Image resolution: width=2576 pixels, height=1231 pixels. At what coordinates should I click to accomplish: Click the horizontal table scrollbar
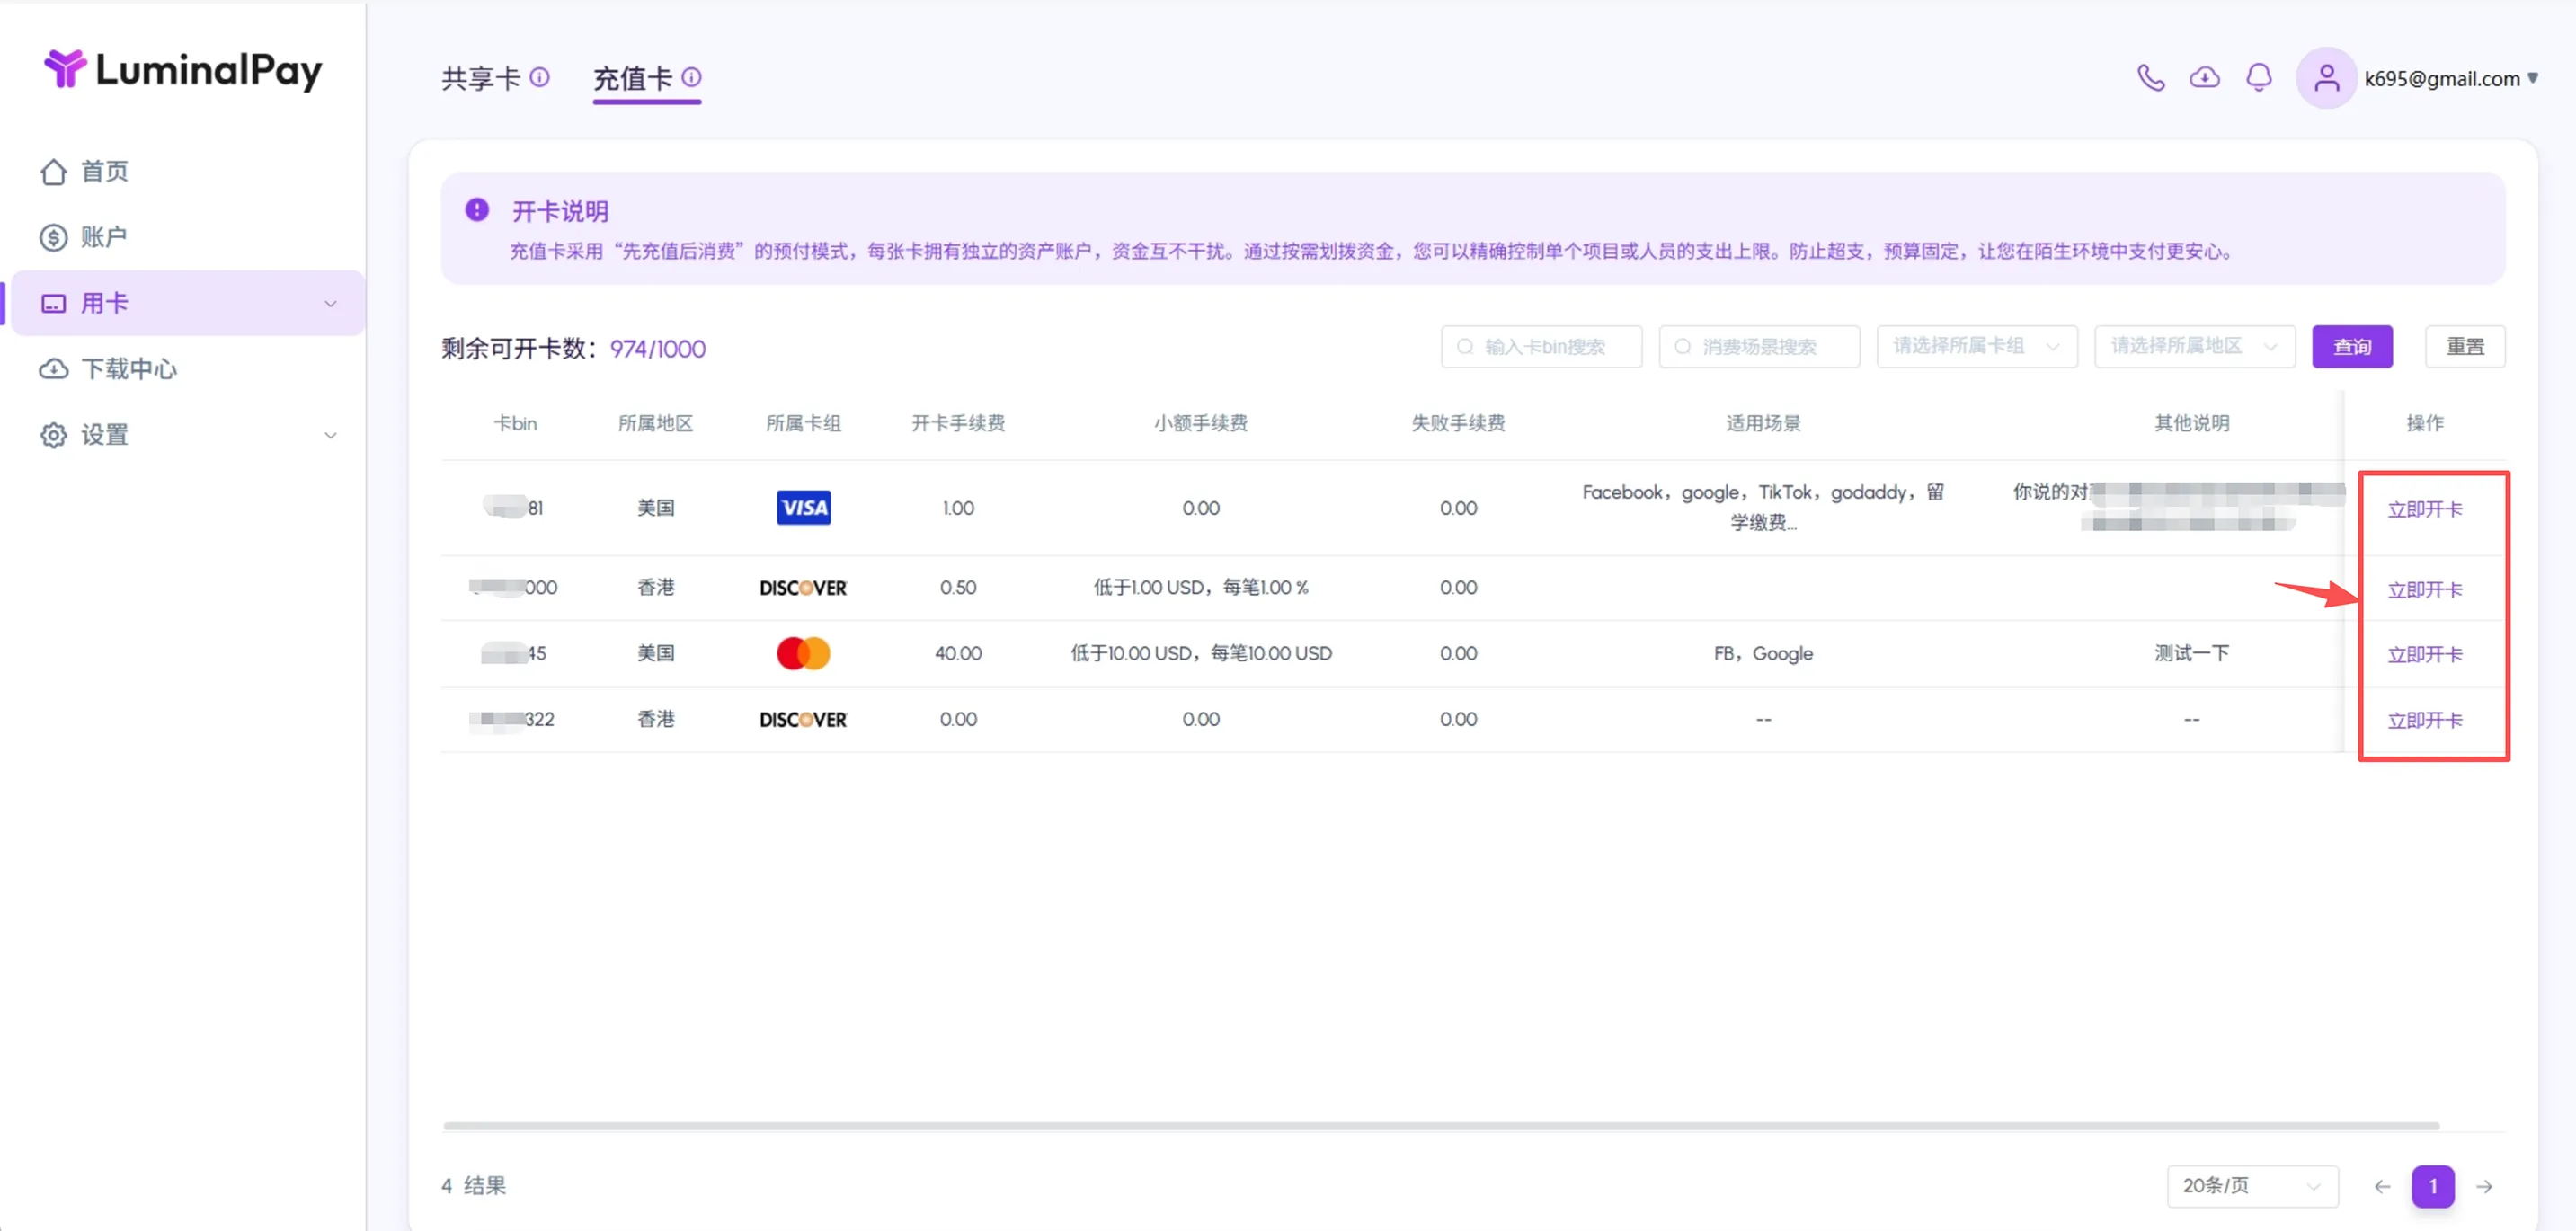point(1441,1126)
